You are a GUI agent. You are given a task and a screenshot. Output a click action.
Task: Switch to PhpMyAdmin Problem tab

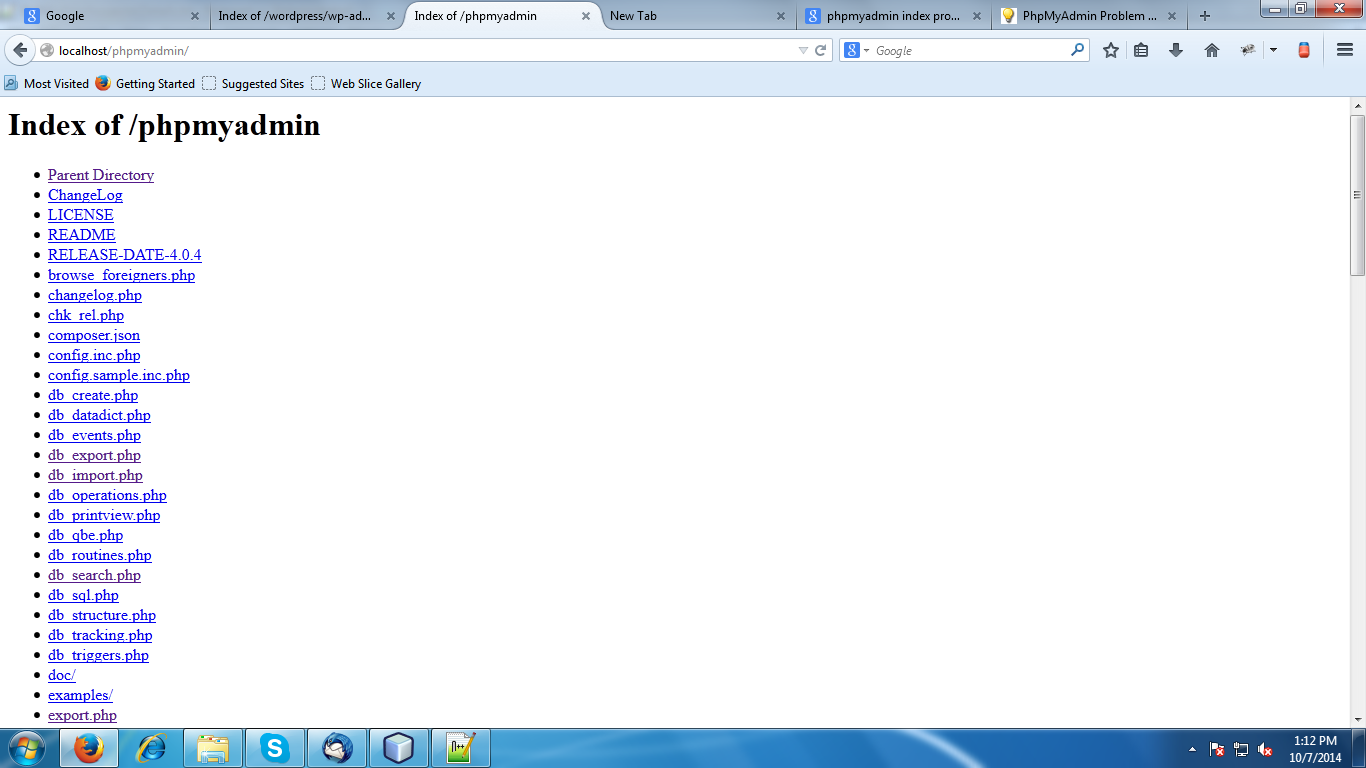pyautogui.click(x=1089, y=16)
